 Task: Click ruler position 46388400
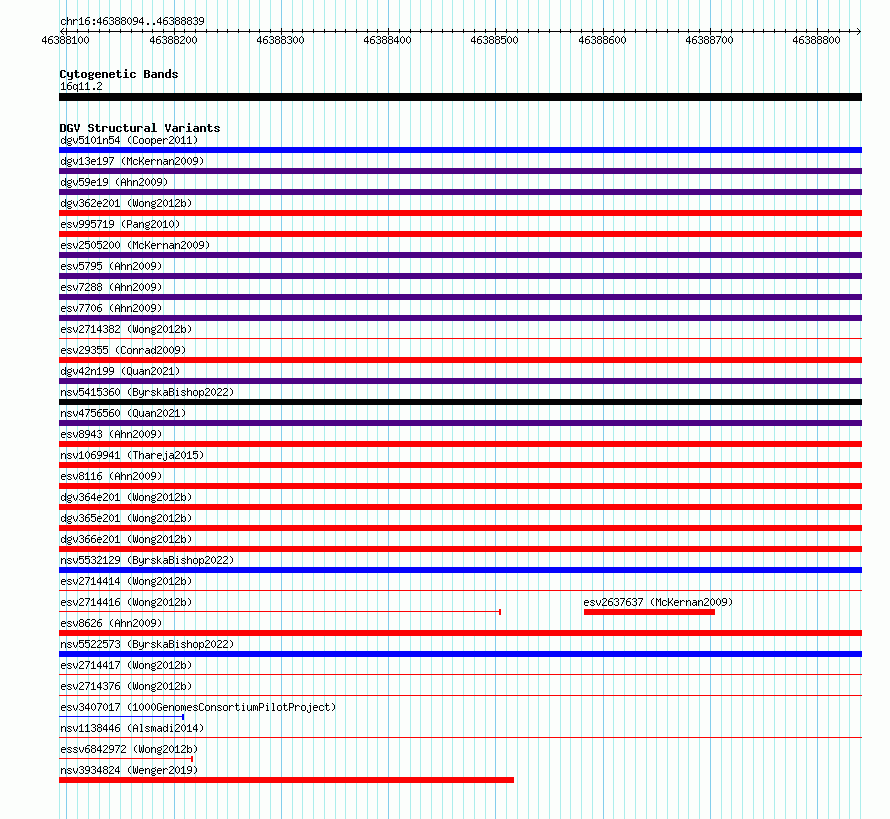pos(387,40)
